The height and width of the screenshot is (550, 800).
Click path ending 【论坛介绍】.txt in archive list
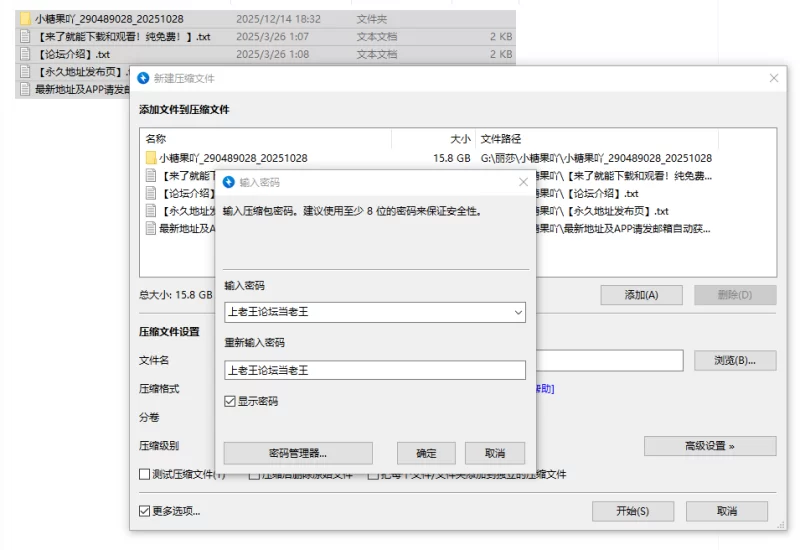tap(587, 193)
